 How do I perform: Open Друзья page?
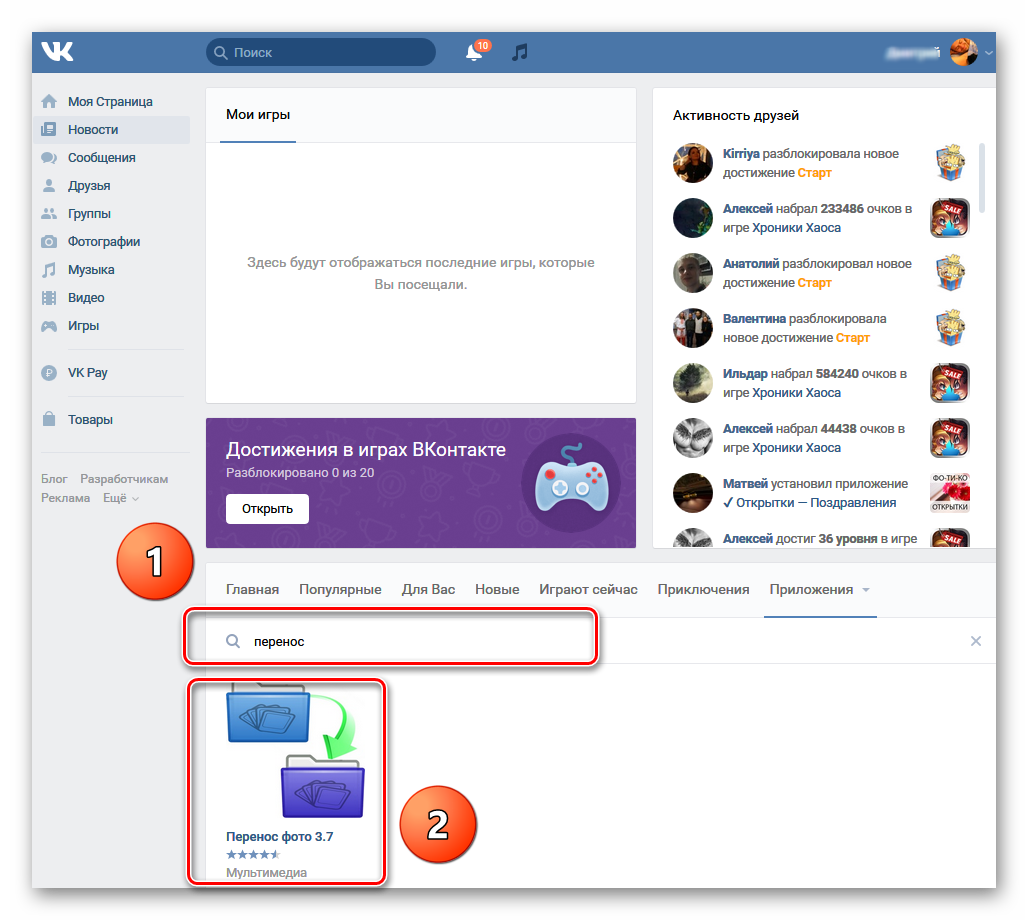pyautogui.click(x=89, y=186)
